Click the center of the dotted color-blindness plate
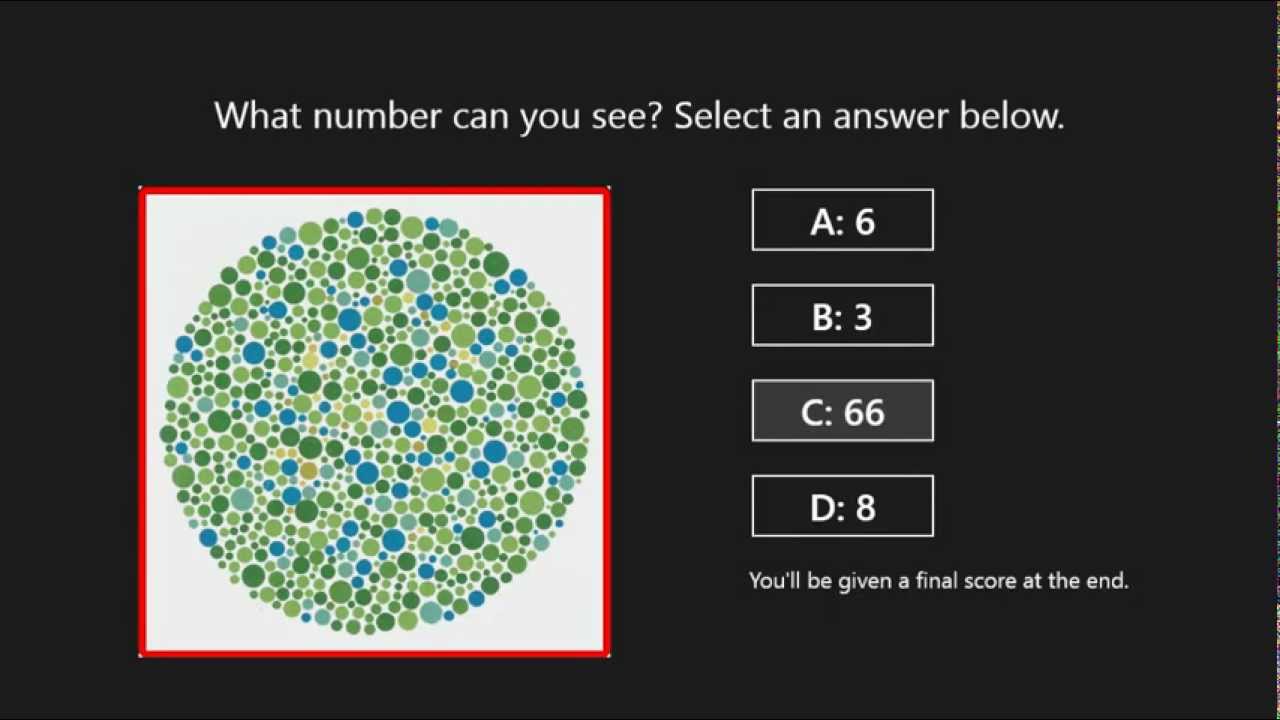Viewport: 1280px width, 720px height. [375, 421]
